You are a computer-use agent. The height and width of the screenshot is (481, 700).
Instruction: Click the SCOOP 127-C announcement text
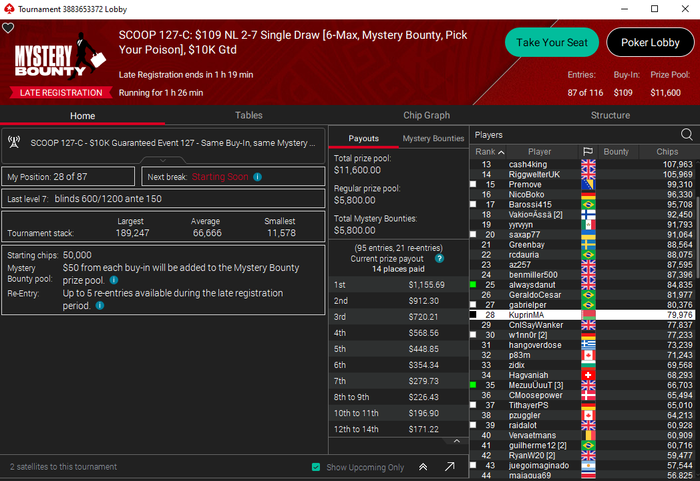[173, 143]
